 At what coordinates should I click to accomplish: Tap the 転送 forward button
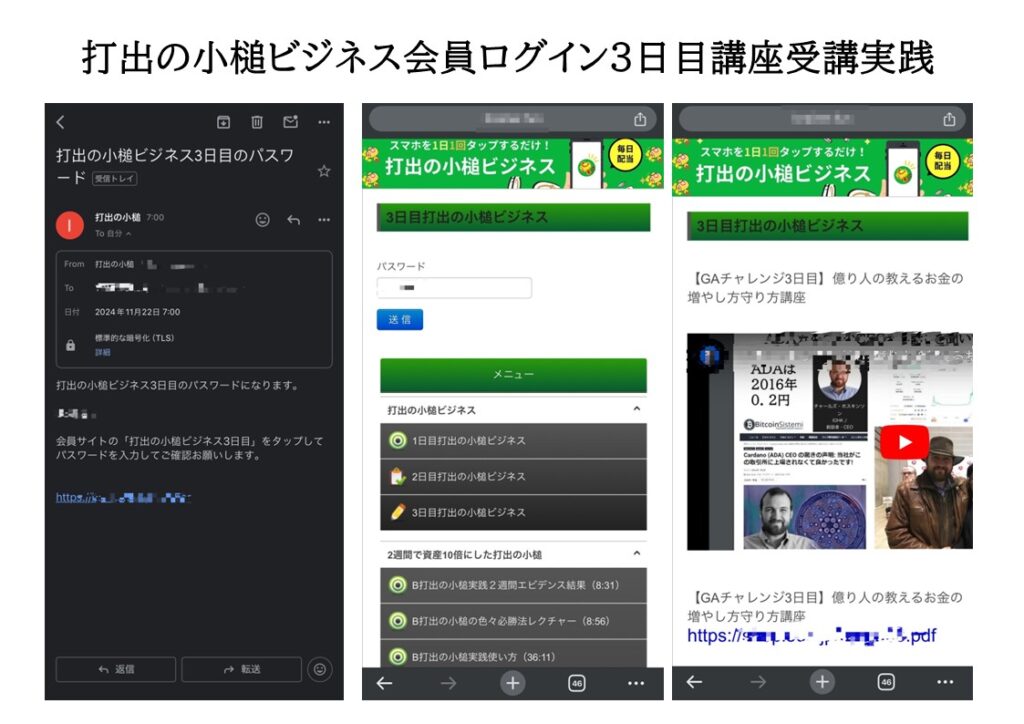tap(241, 669)
